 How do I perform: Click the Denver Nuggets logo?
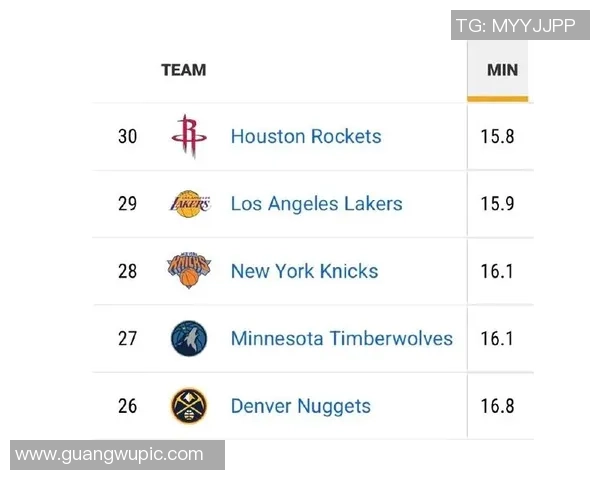click(x=189, y=406)
